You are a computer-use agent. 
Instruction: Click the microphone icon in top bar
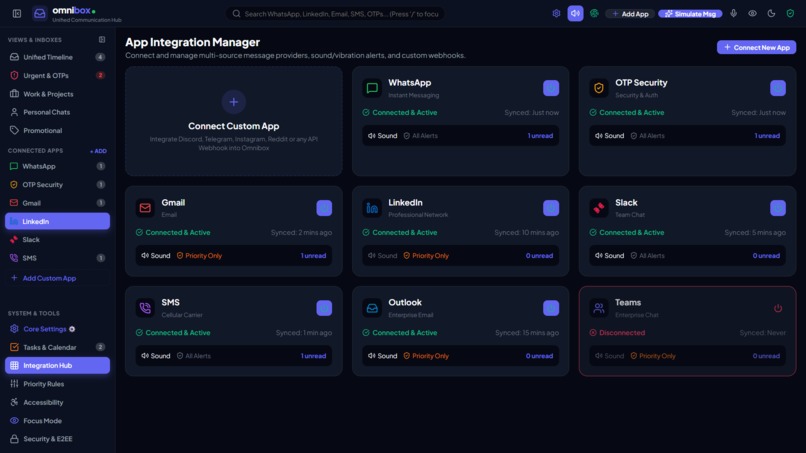point(734,13)
